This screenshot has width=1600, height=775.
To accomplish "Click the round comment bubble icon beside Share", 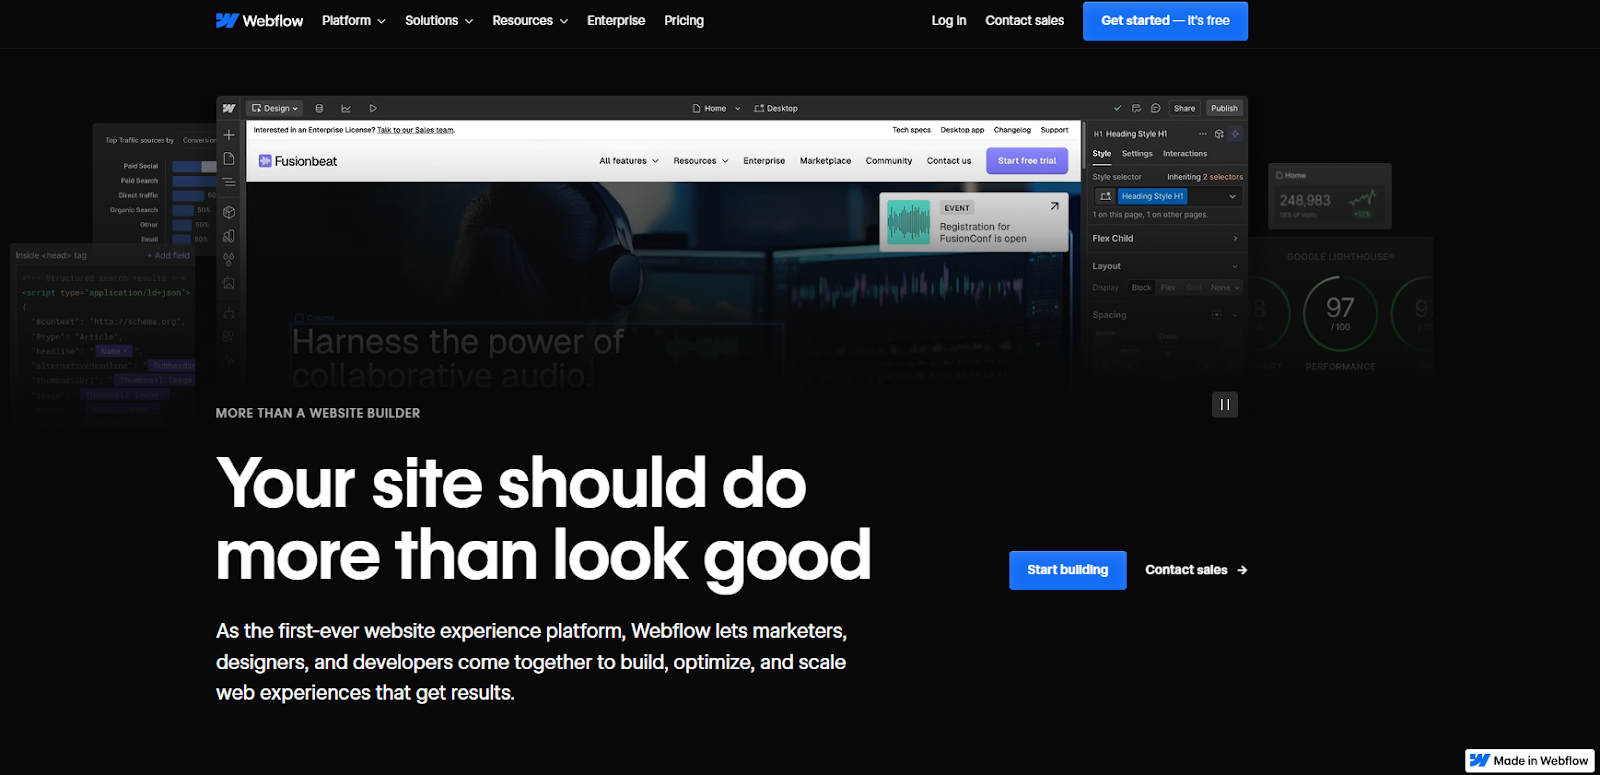I will point(1155,108).
